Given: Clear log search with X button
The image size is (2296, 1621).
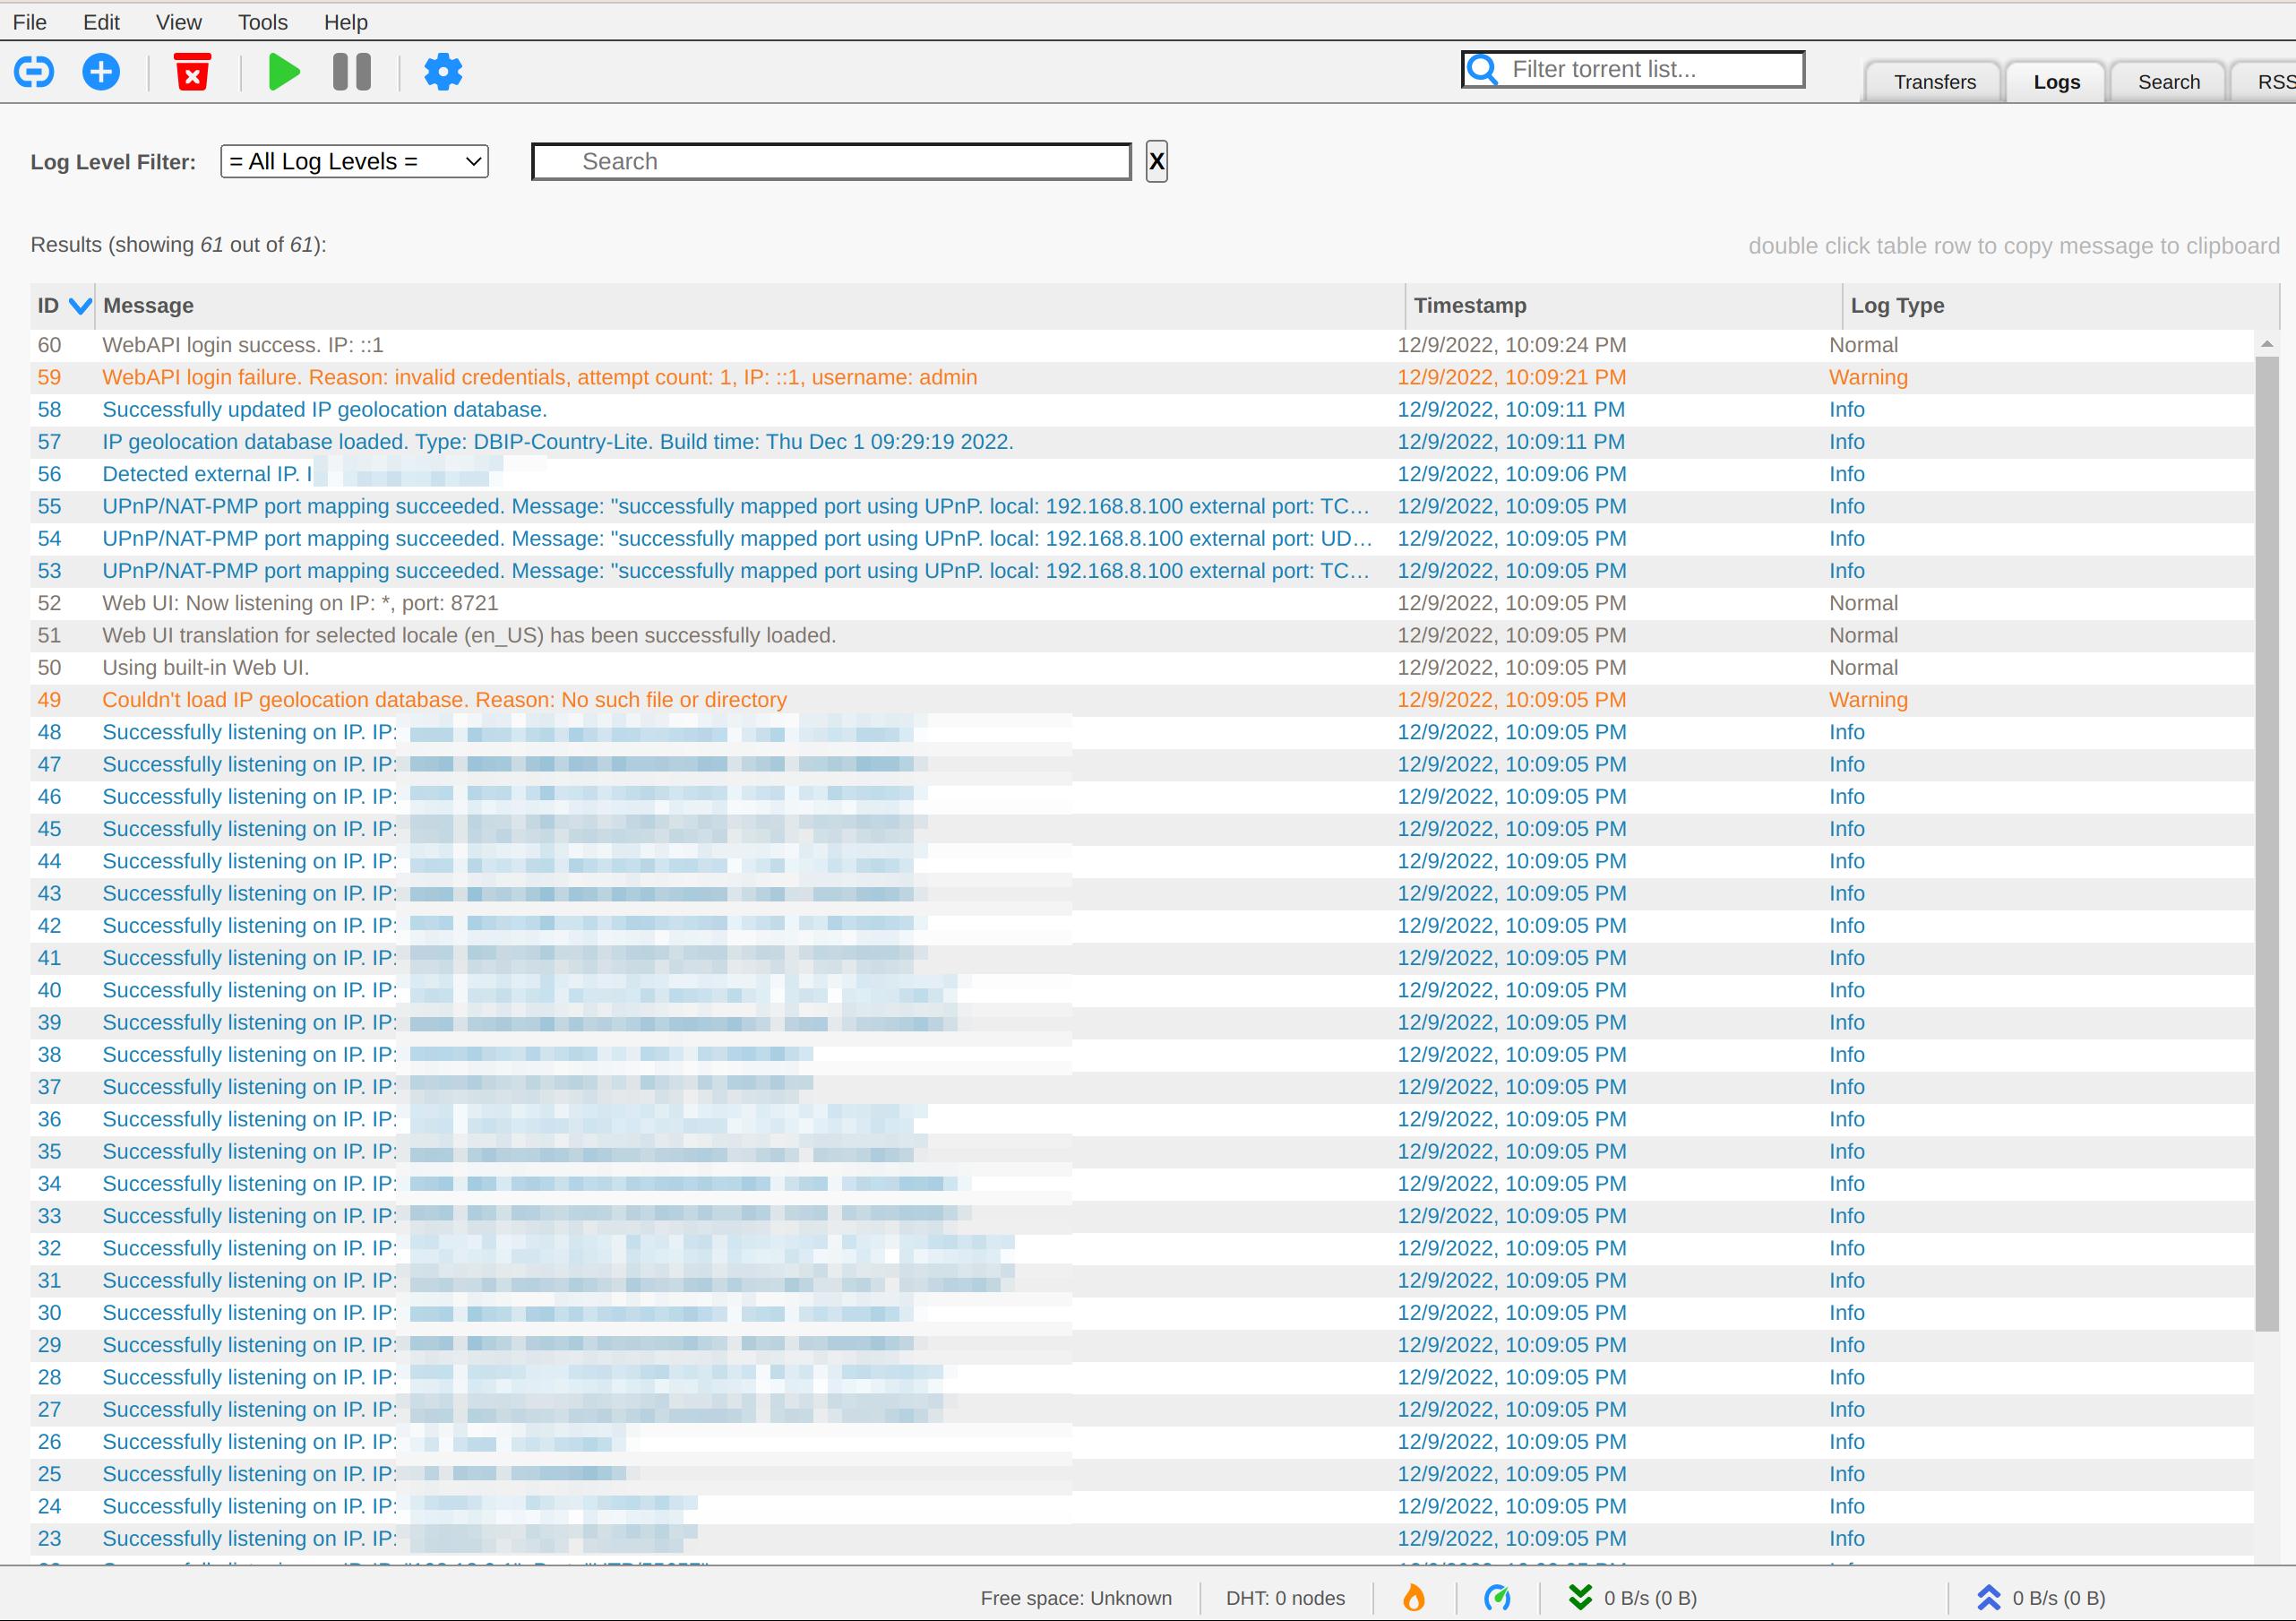Looking at the screenshot, I should point(1156,162).
